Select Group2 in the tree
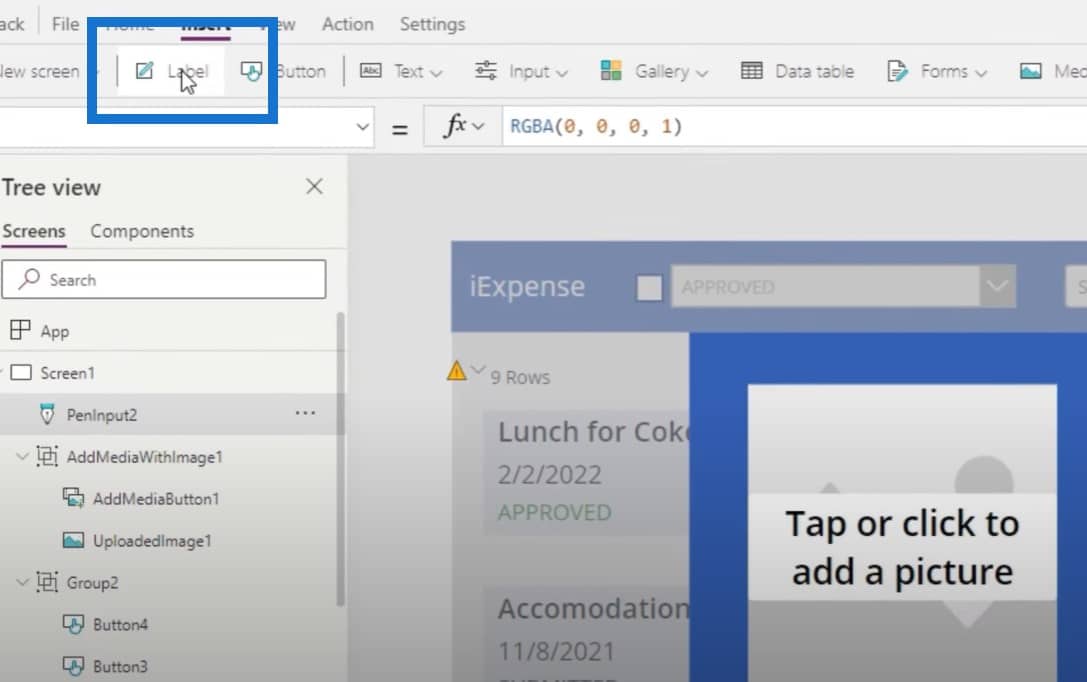1087x682 pixels. pos(92,583)
